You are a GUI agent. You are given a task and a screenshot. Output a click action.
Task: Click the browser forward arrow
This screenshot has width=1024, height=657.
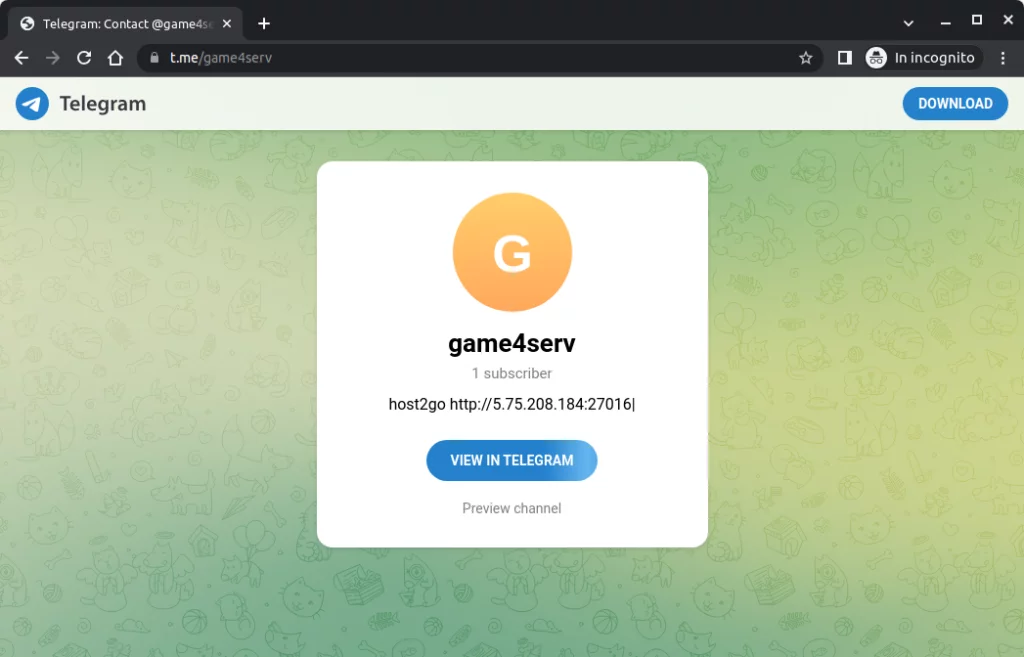(52, 58)
